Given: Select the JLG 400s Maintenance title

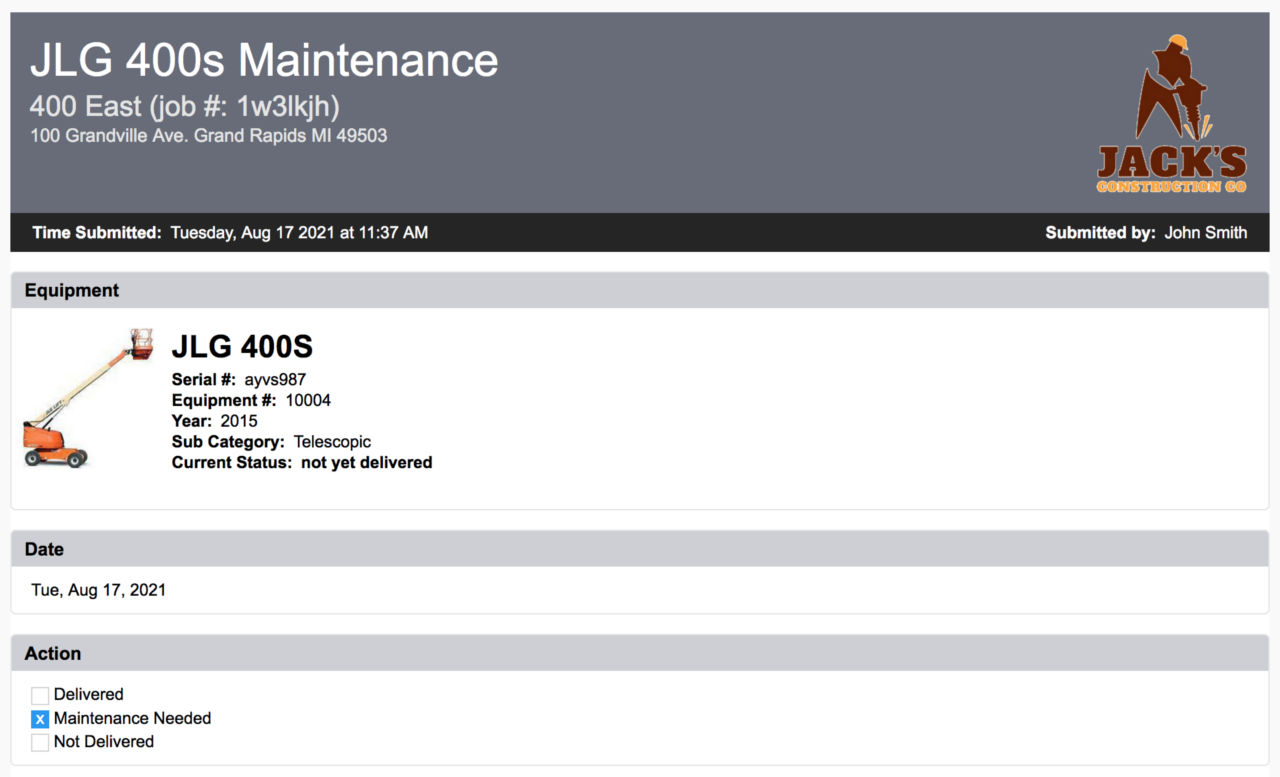Looking at the screenshot, I should pos(264,60).
